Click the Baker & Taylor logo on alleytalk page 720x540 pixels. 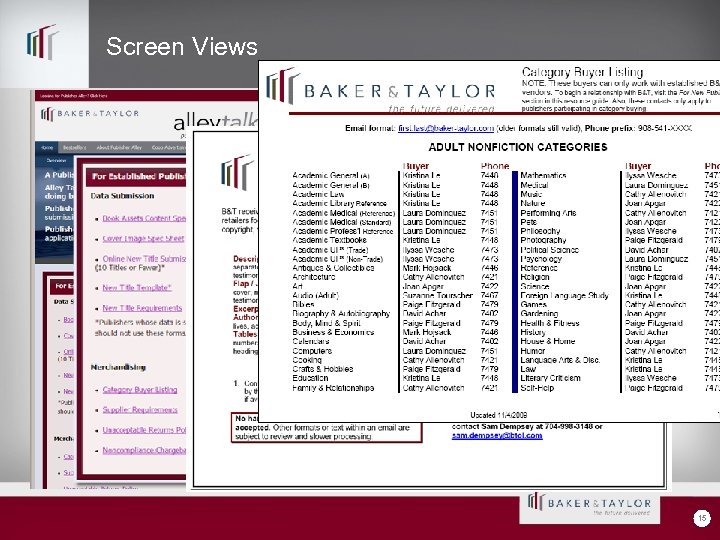[x=90, y=113]
